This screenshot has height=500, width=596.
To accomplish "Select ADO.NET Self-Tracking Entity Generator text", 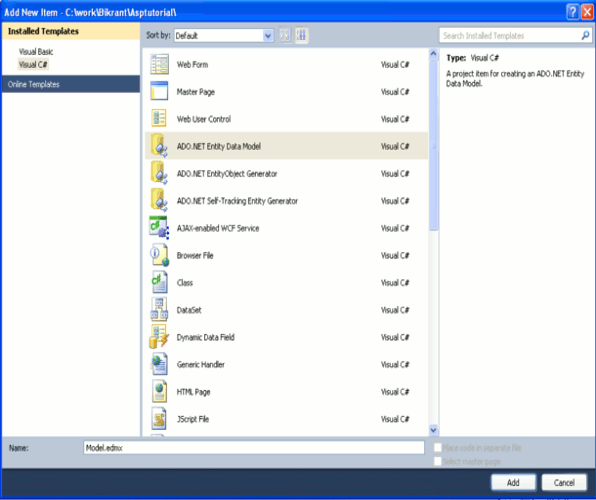I will [x=237, y=201].
